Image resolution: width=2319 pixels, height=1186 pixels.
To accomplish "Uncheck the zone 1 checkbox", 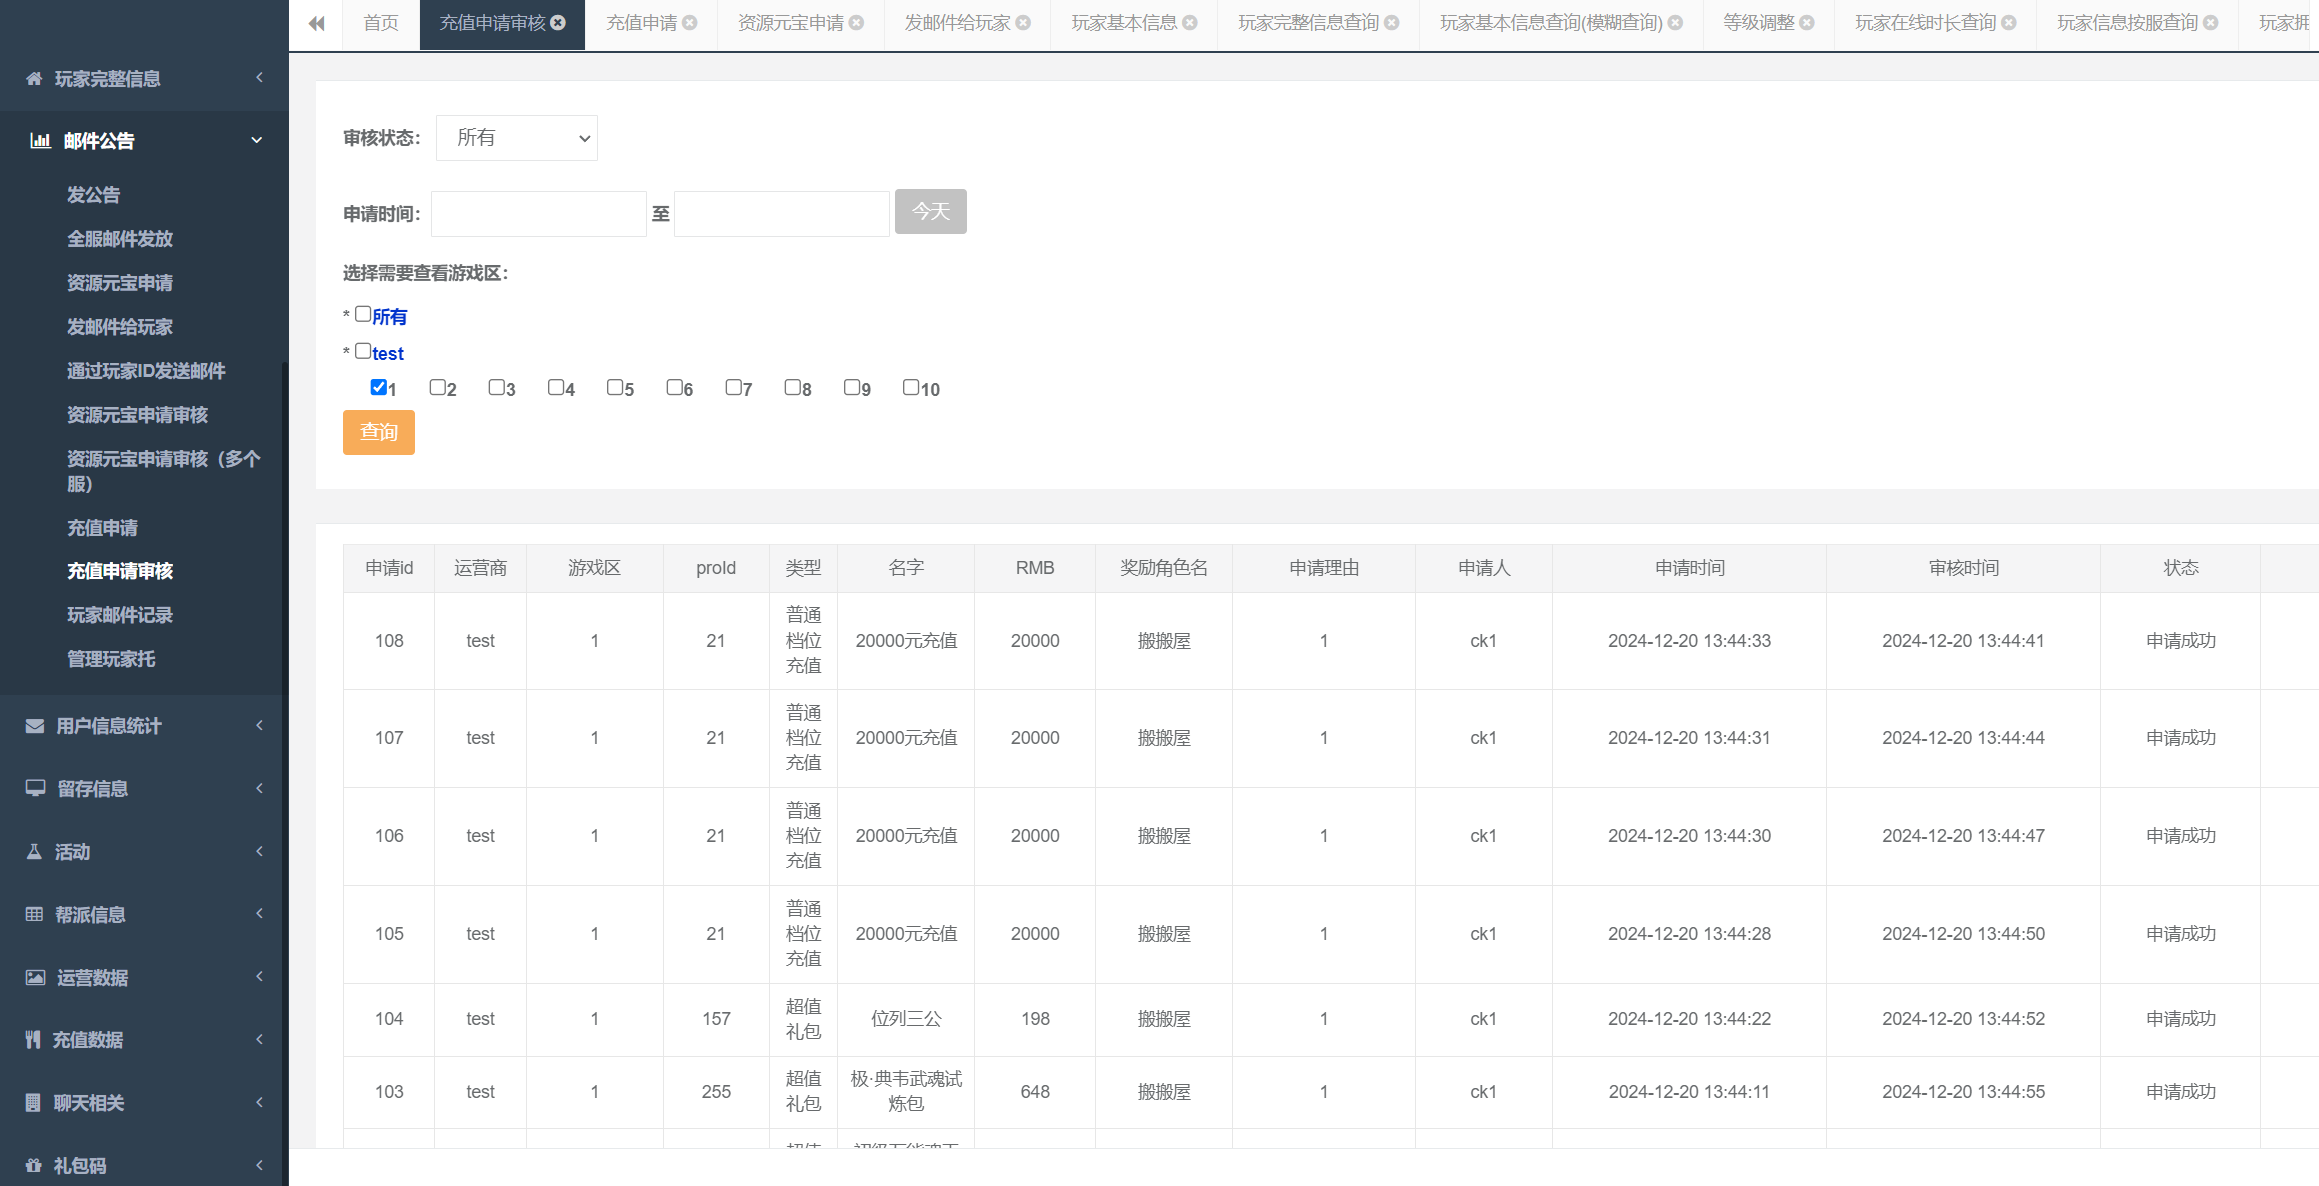I will pyautogui.click(x=378, y=387).
